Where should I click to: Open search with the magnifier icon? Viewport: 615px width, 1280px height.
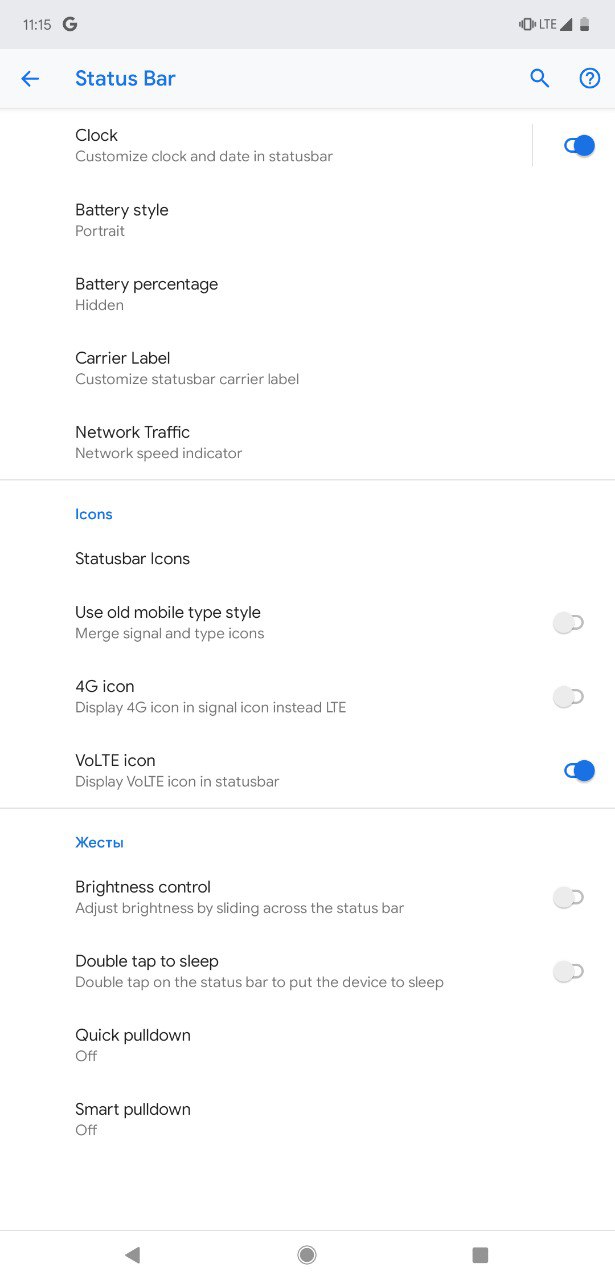pyautogui.click(x=540, y=78)
